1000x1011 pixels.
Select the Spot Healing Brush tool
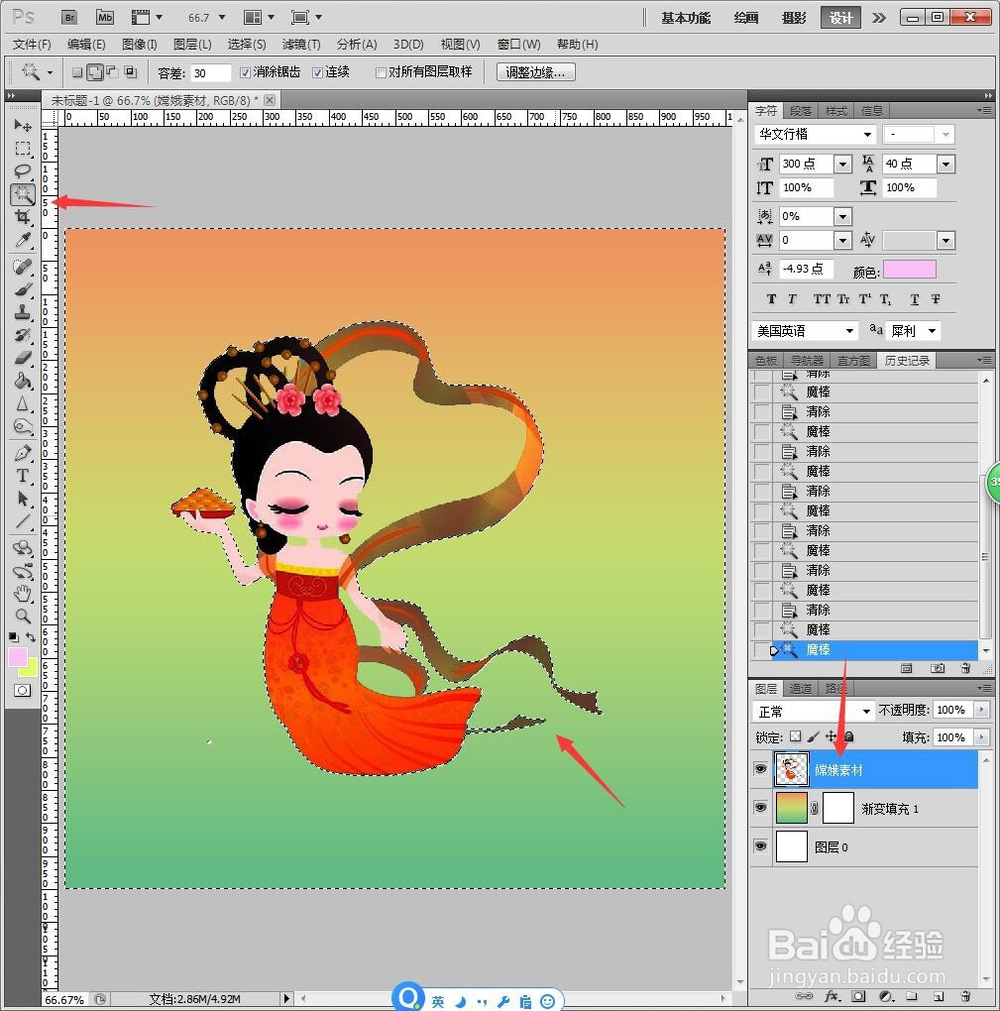pyautogui.click(x=23, y=266)
